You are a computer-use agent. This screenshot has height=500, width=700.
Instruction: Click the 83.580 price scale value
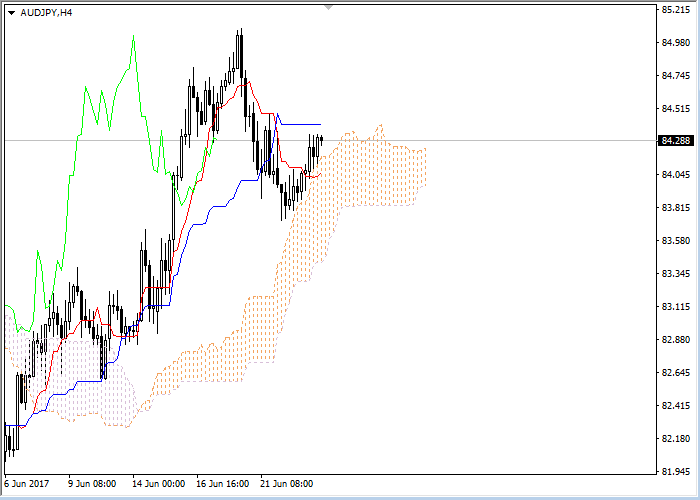click(x=675, y=241)
